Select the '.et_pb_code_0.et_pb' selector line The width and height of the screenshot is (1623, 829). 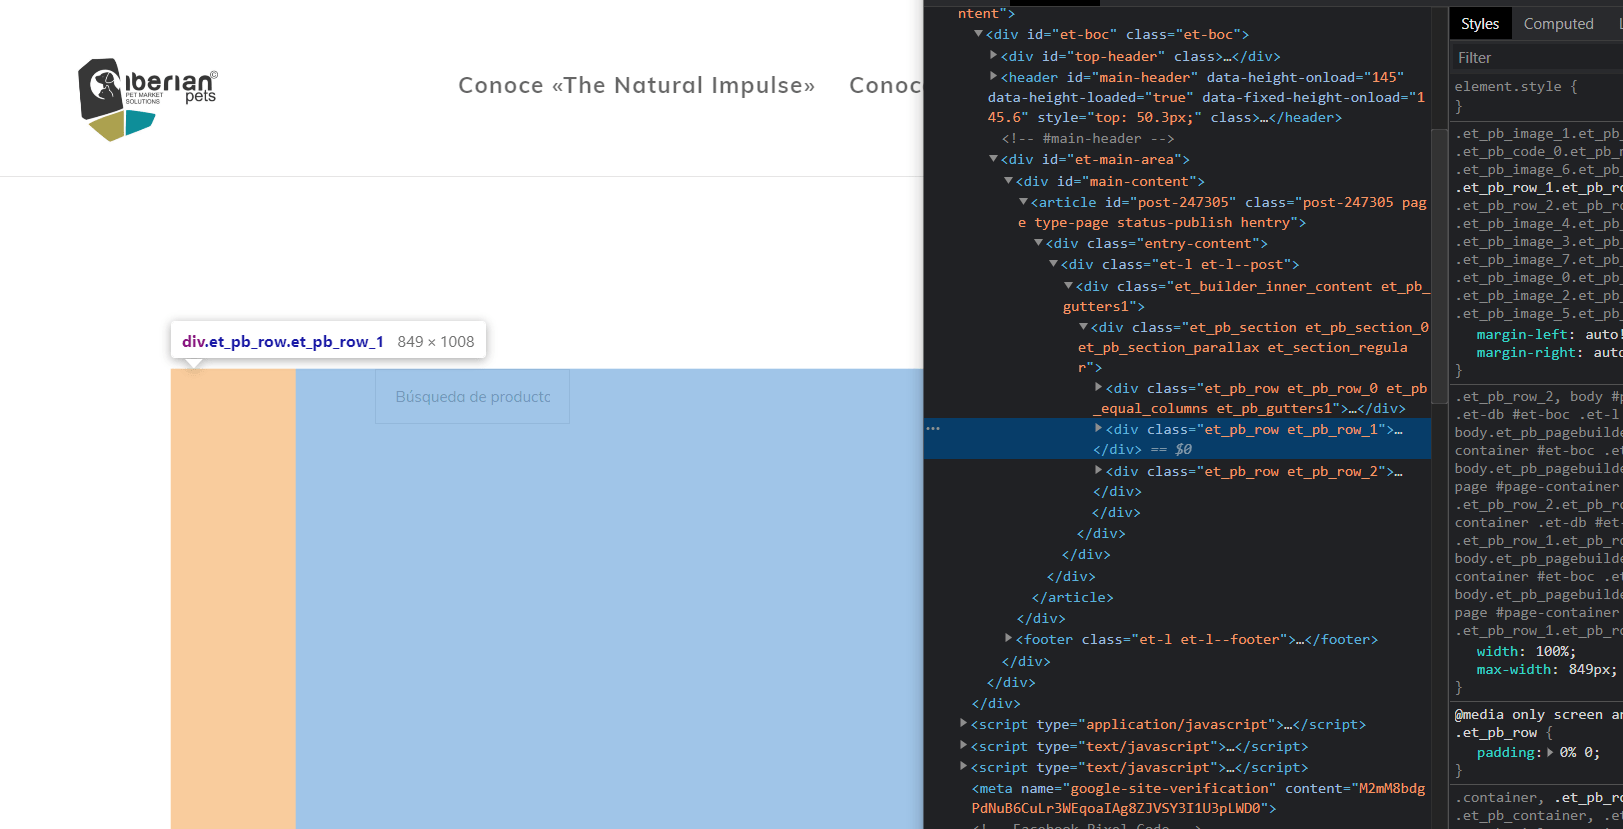1538,152
